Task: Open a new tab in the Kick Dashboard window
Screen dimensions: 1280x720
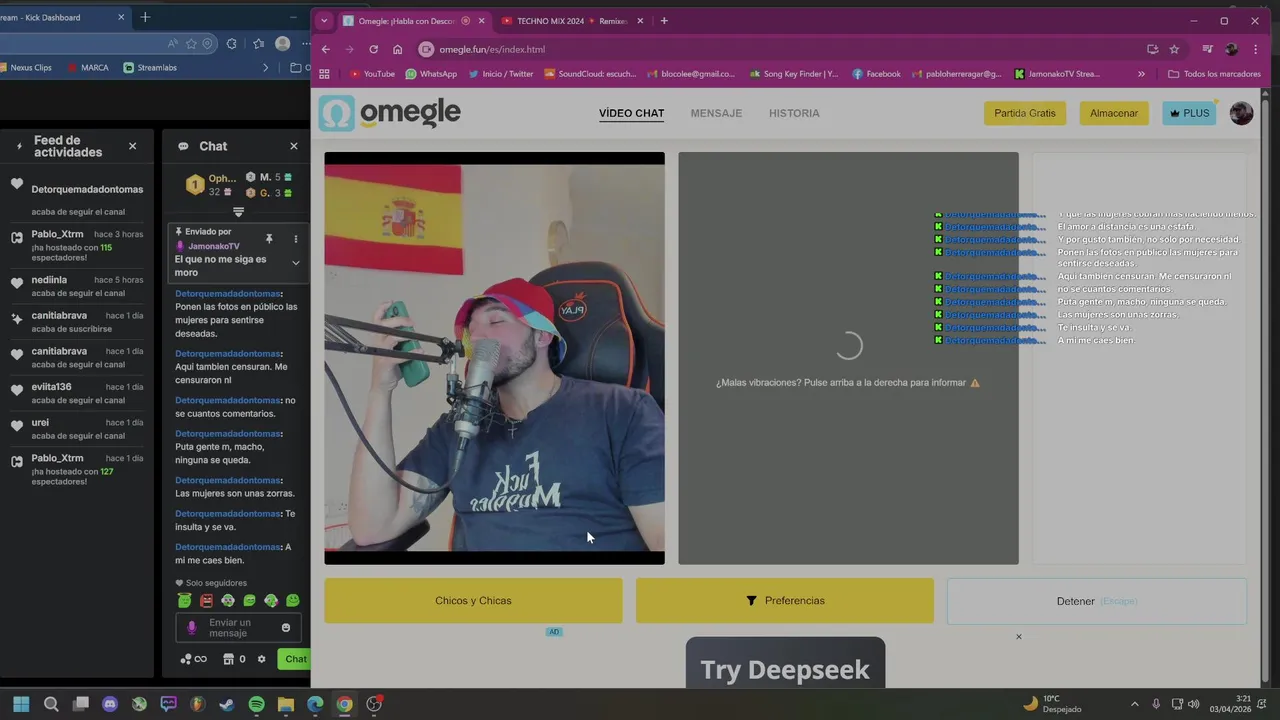Action: [145, 17]
